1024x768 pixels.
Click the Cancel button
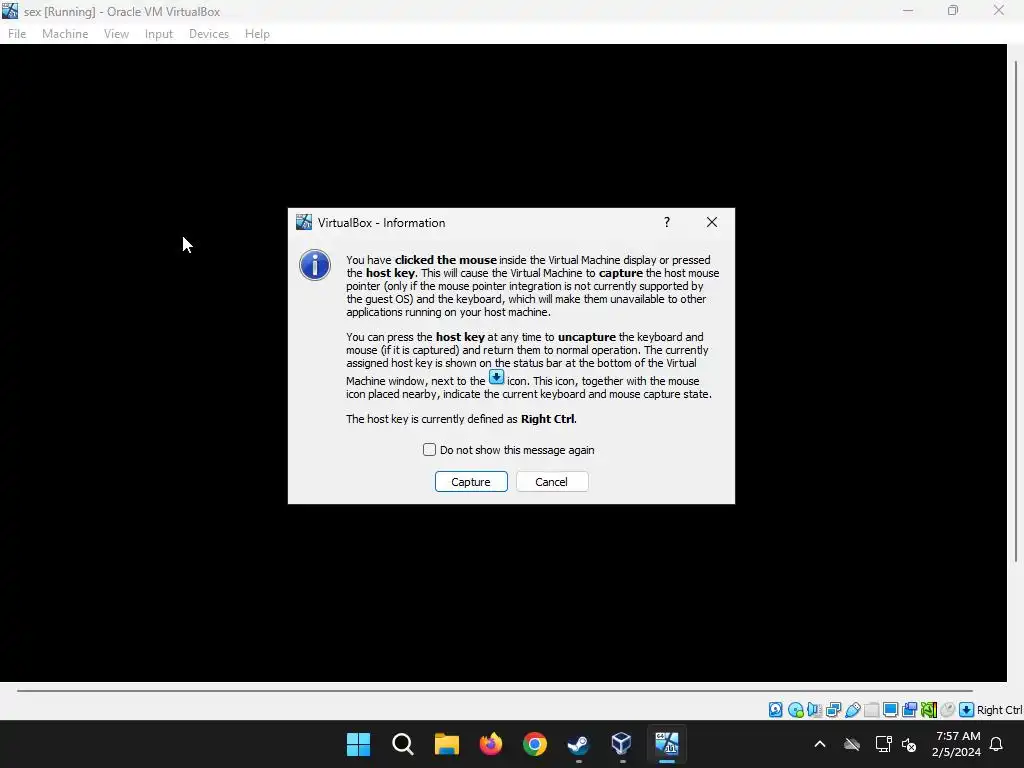click(552, 481)
